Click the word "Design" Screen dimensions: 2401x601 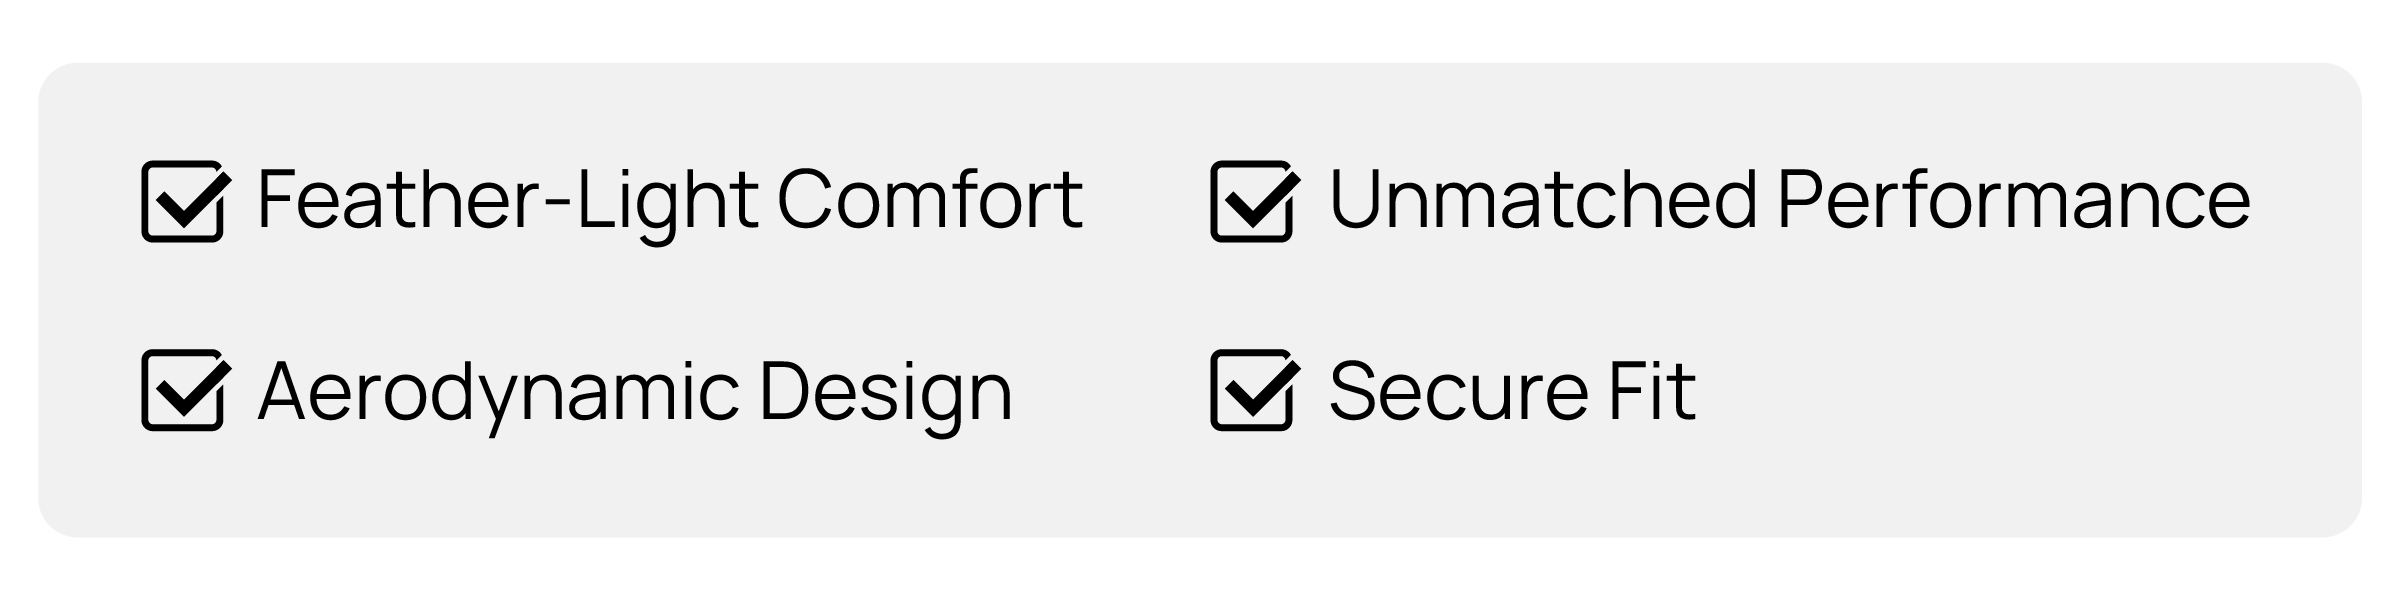point(886,391)
